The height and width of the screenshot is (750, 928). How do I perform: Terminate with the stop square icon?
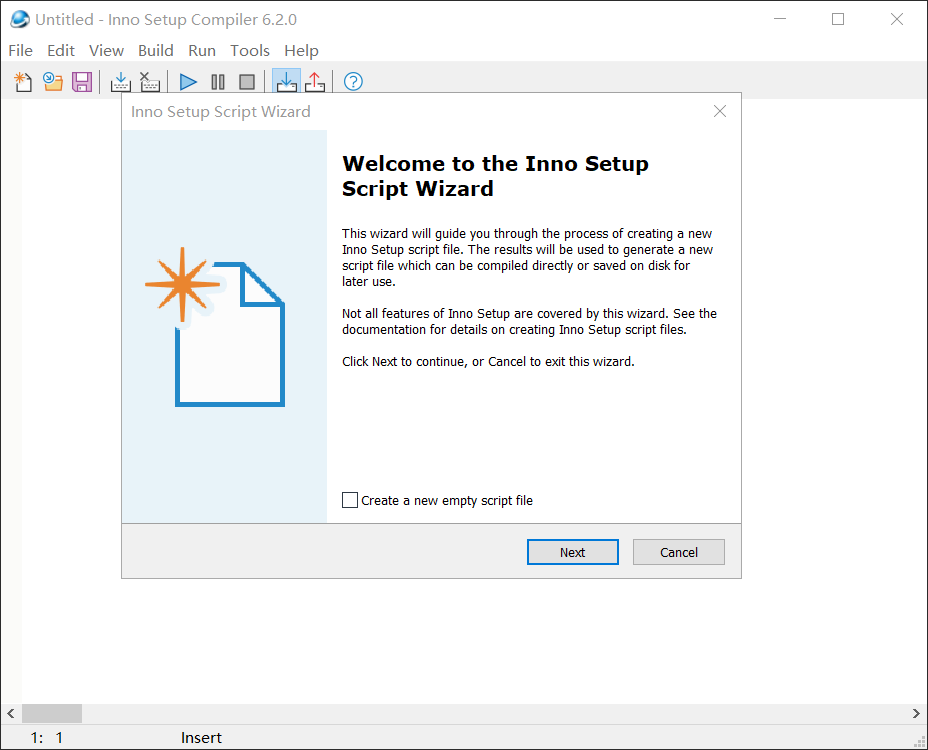click(x=247, y=82)
